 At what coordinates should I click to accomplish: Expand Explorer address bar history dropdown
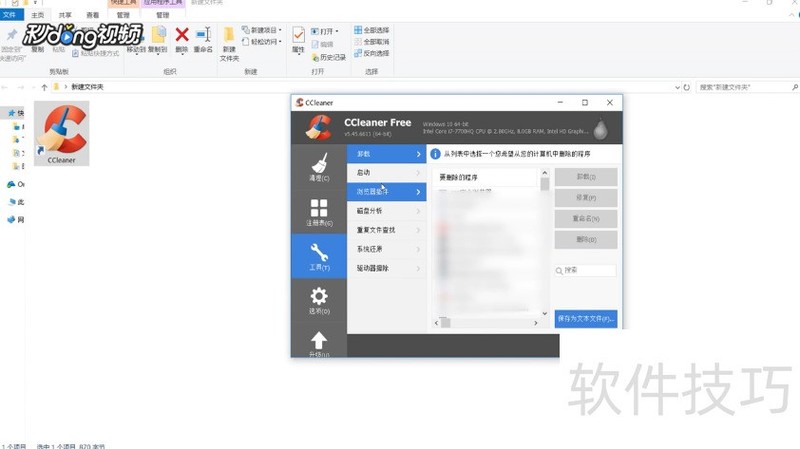[x=678, y=87]
